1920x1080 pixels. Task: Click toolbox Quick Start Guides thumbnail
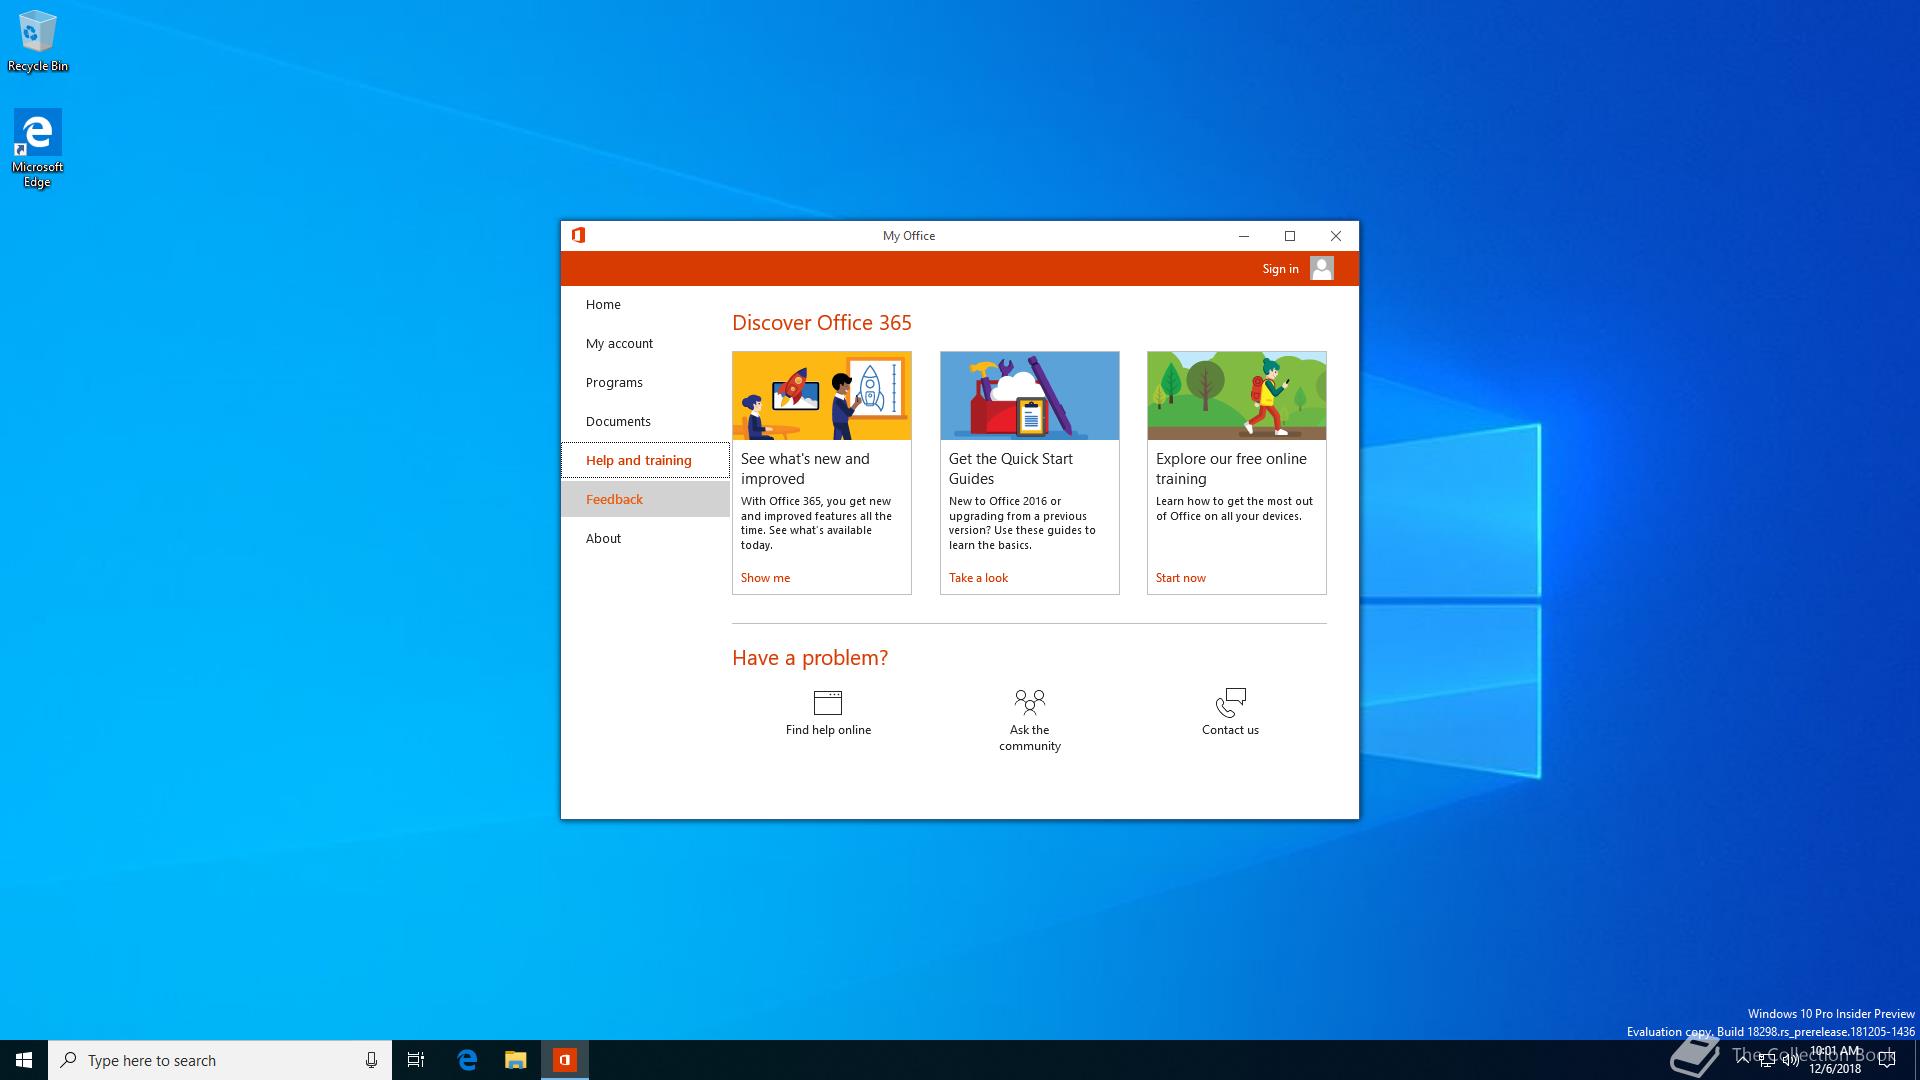[x=1029, y=396]
